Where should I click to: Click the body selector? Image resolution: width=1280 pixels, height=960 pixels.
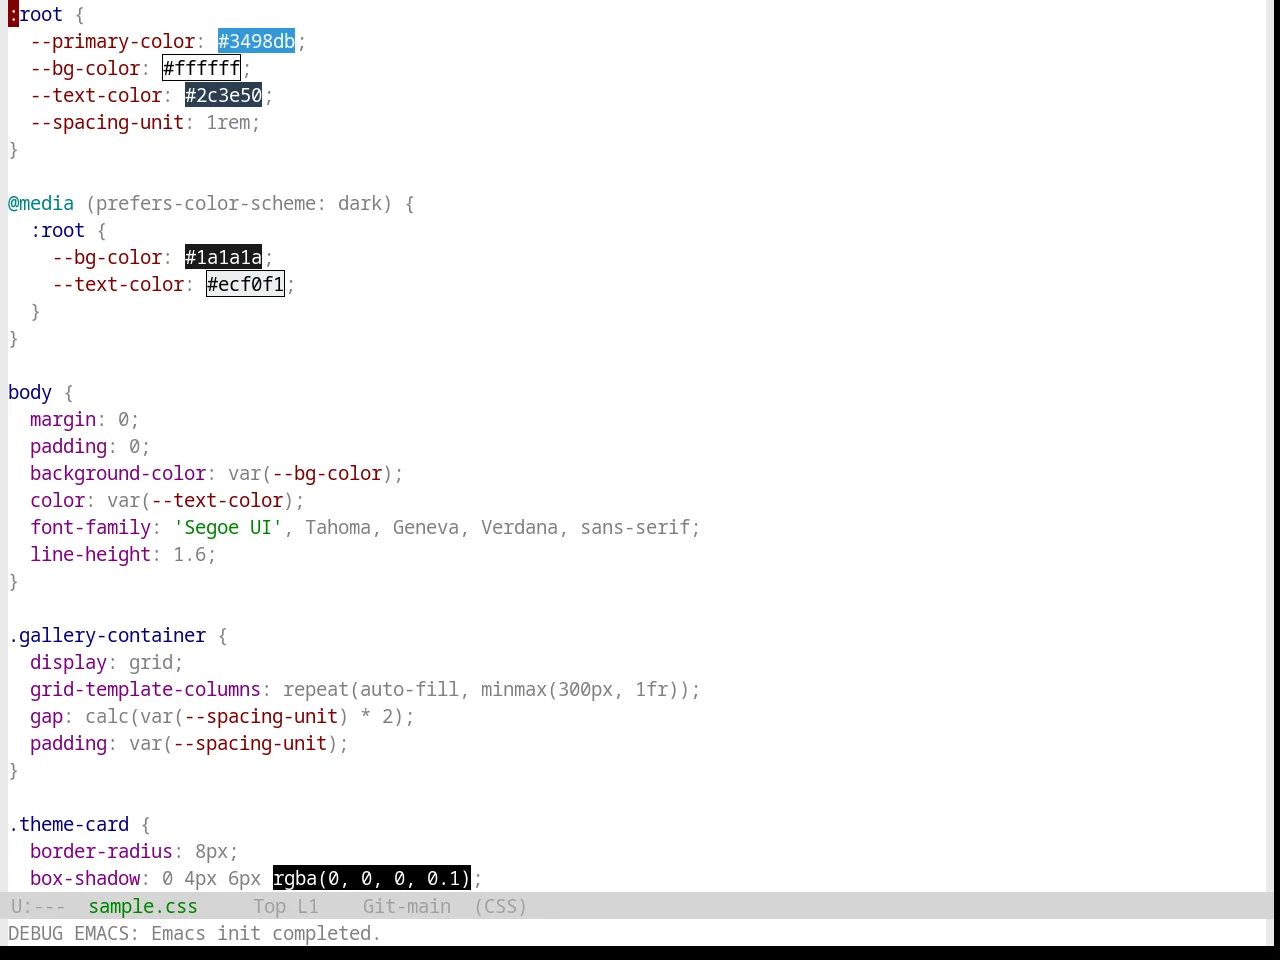pyautogui.click(x=30, y=392)
